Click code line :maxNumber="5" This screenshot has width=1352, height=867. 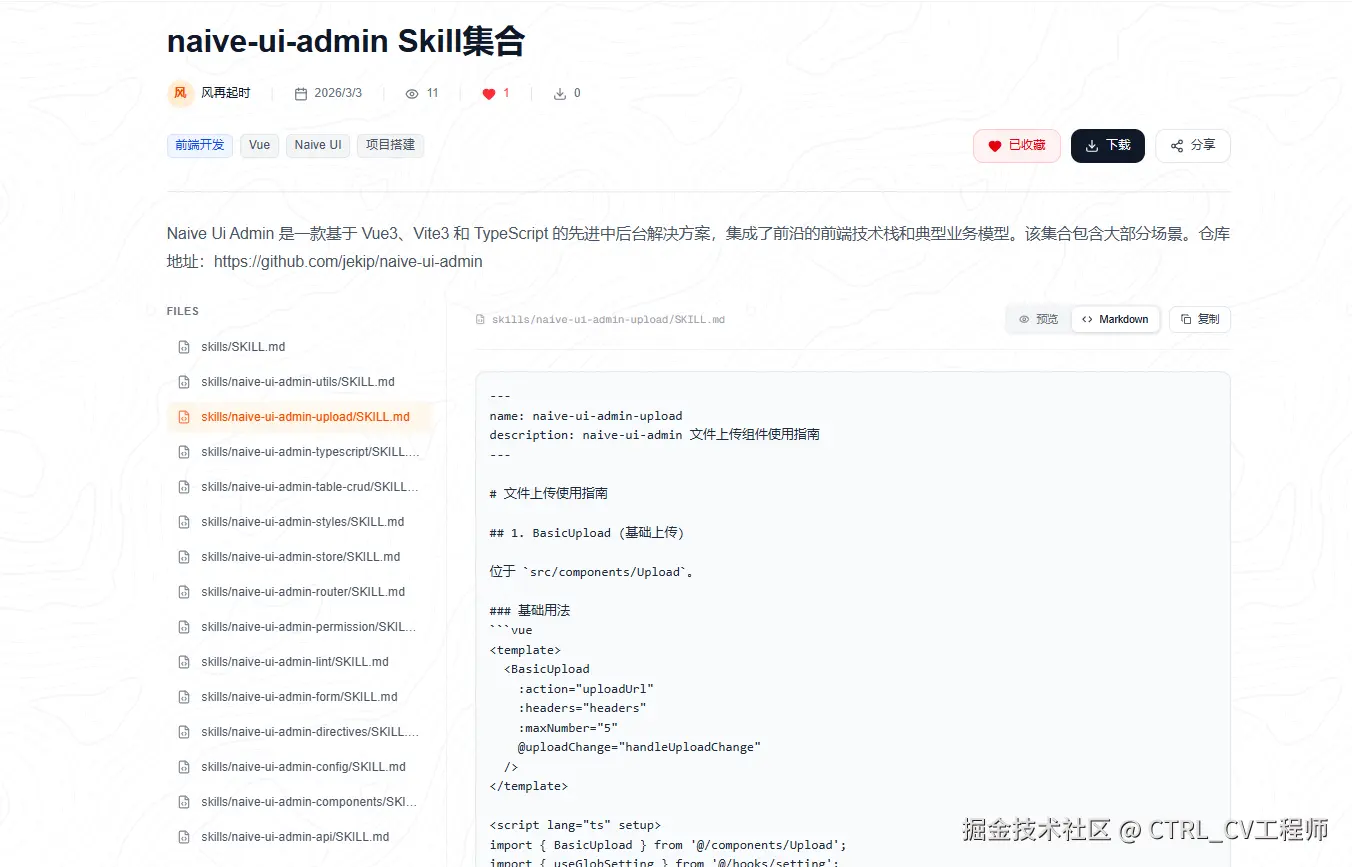pos(568,728)
